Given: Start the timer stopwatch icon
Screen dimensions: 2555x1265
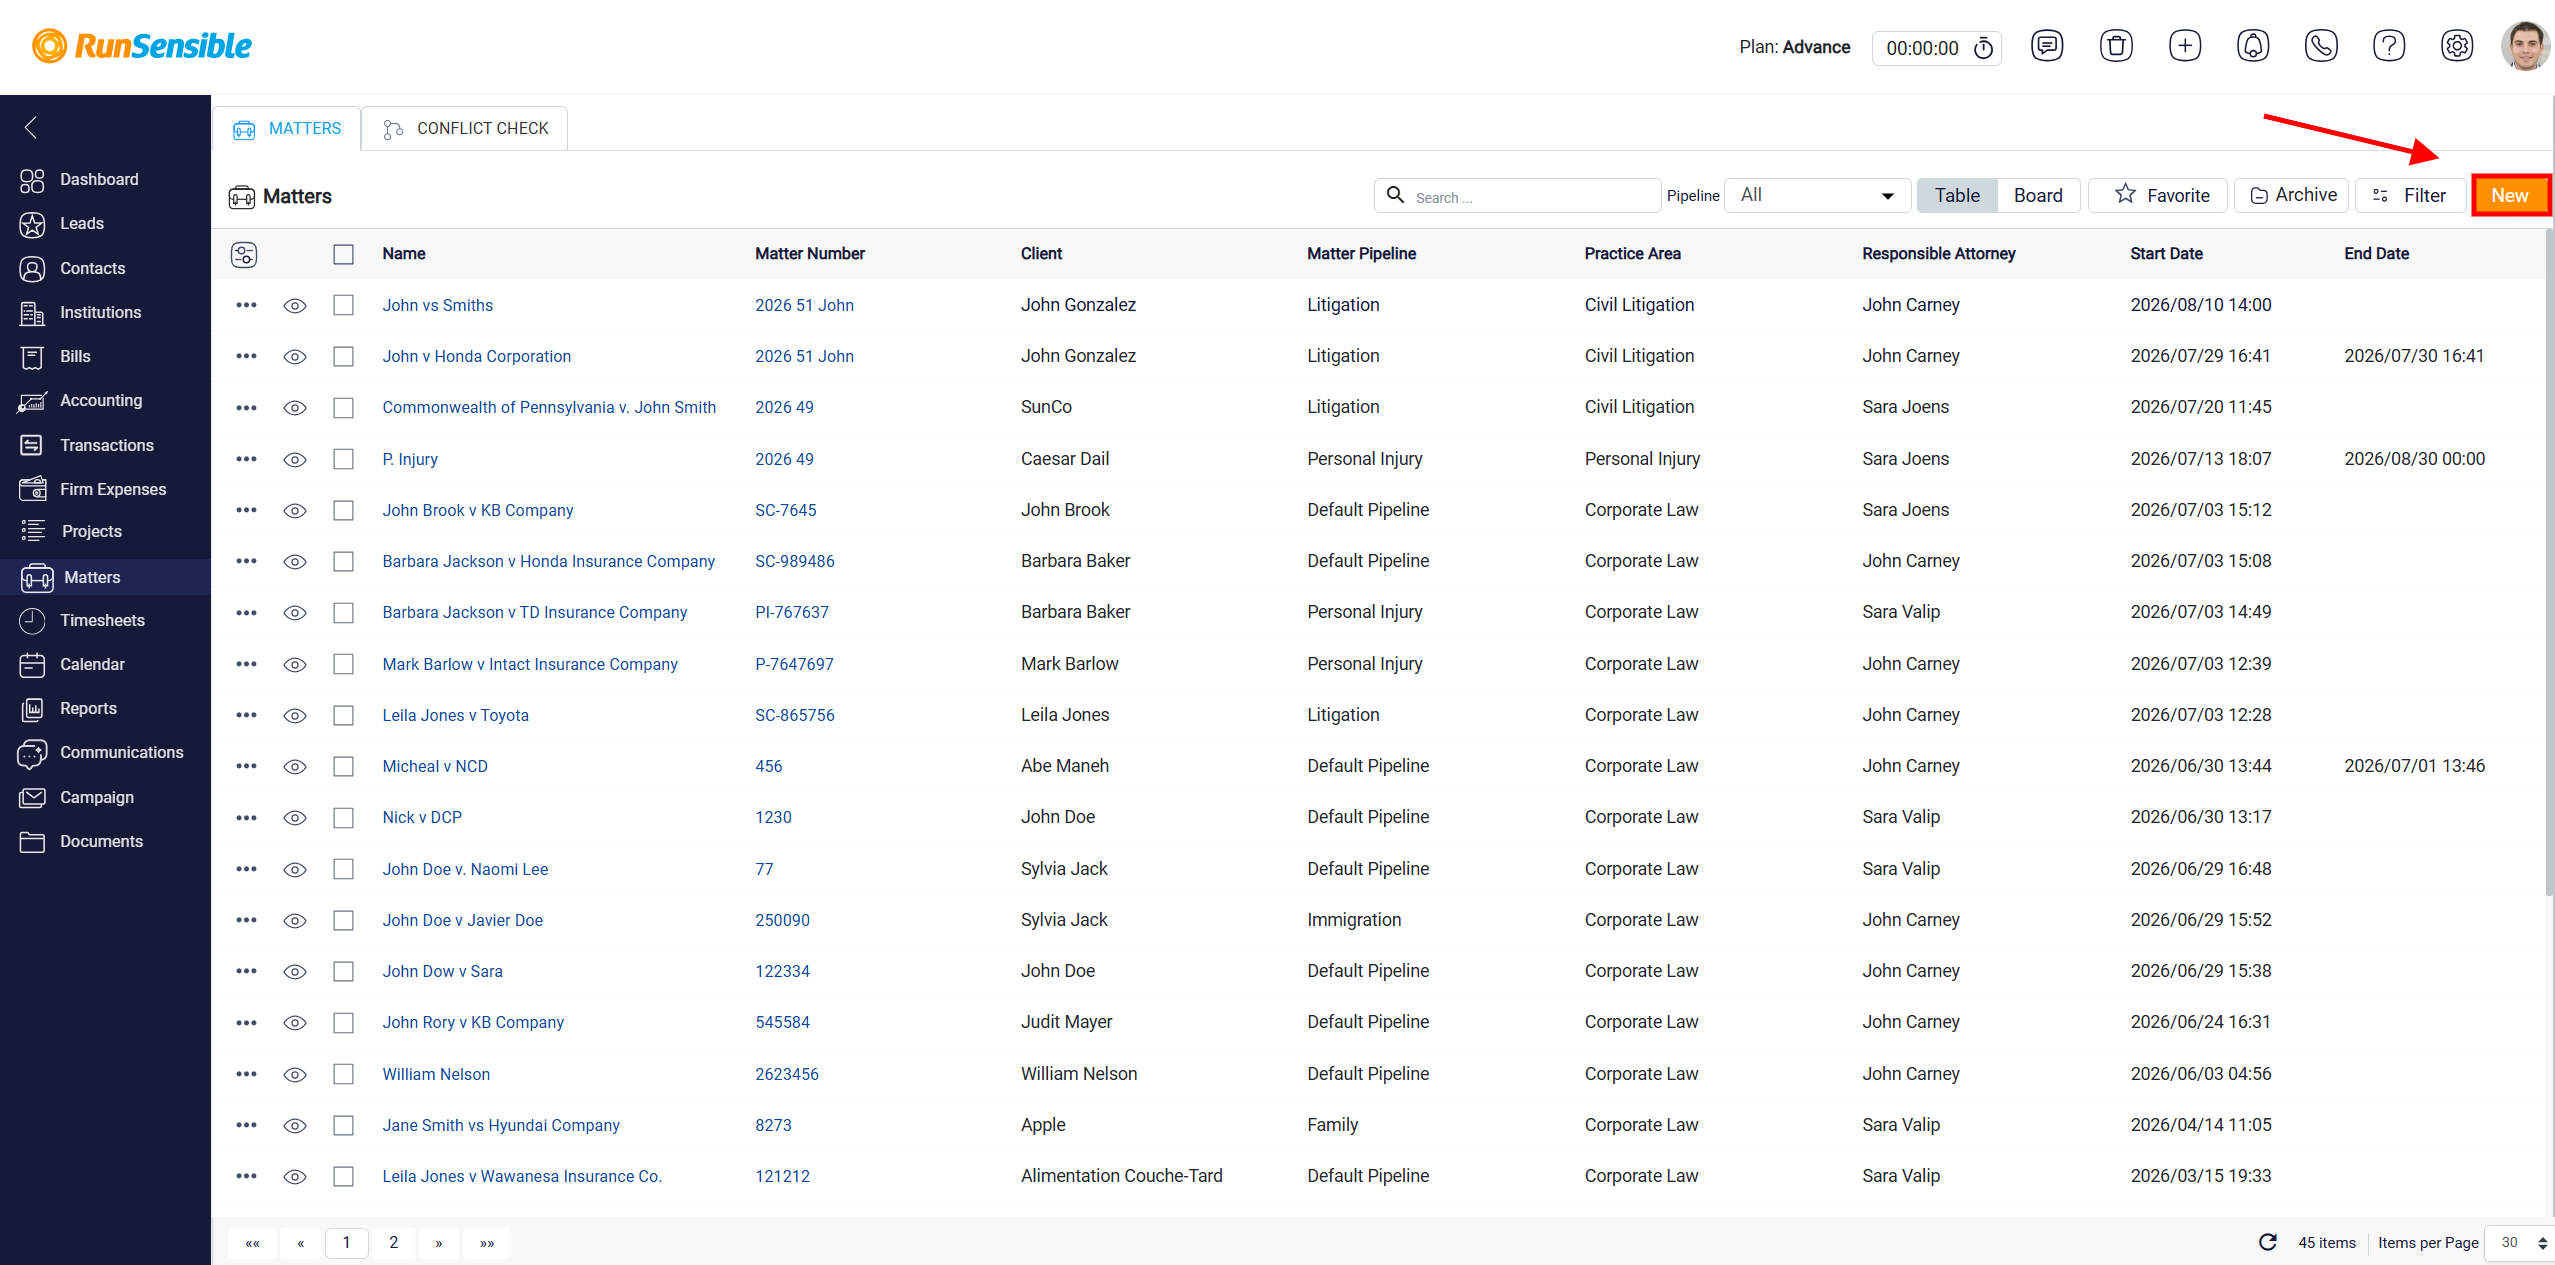Looking at the screenshot, I should click(x=1983, y=48).
